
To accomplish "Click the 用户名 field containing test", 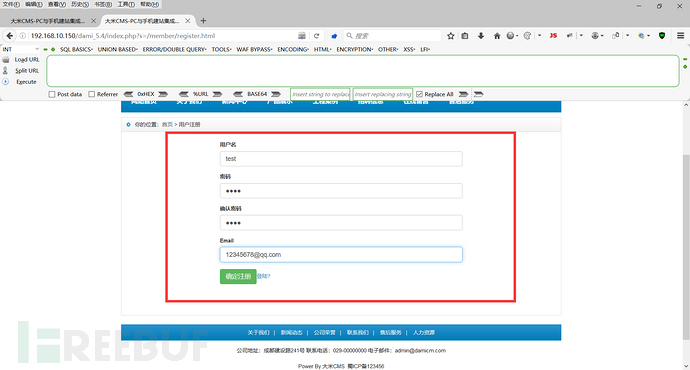I will click(341, 159).
